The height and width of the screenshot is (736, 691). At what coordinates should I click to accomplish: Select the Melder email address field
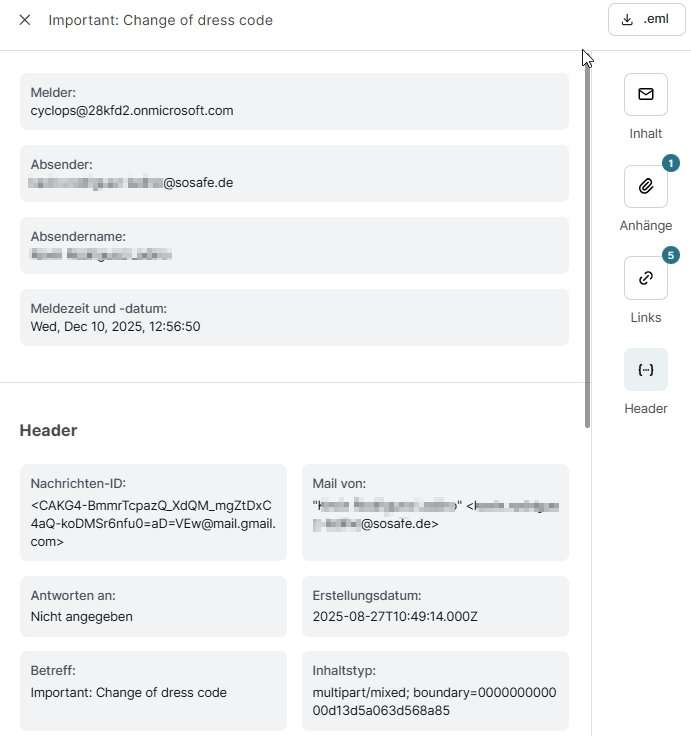click(132, 111)
